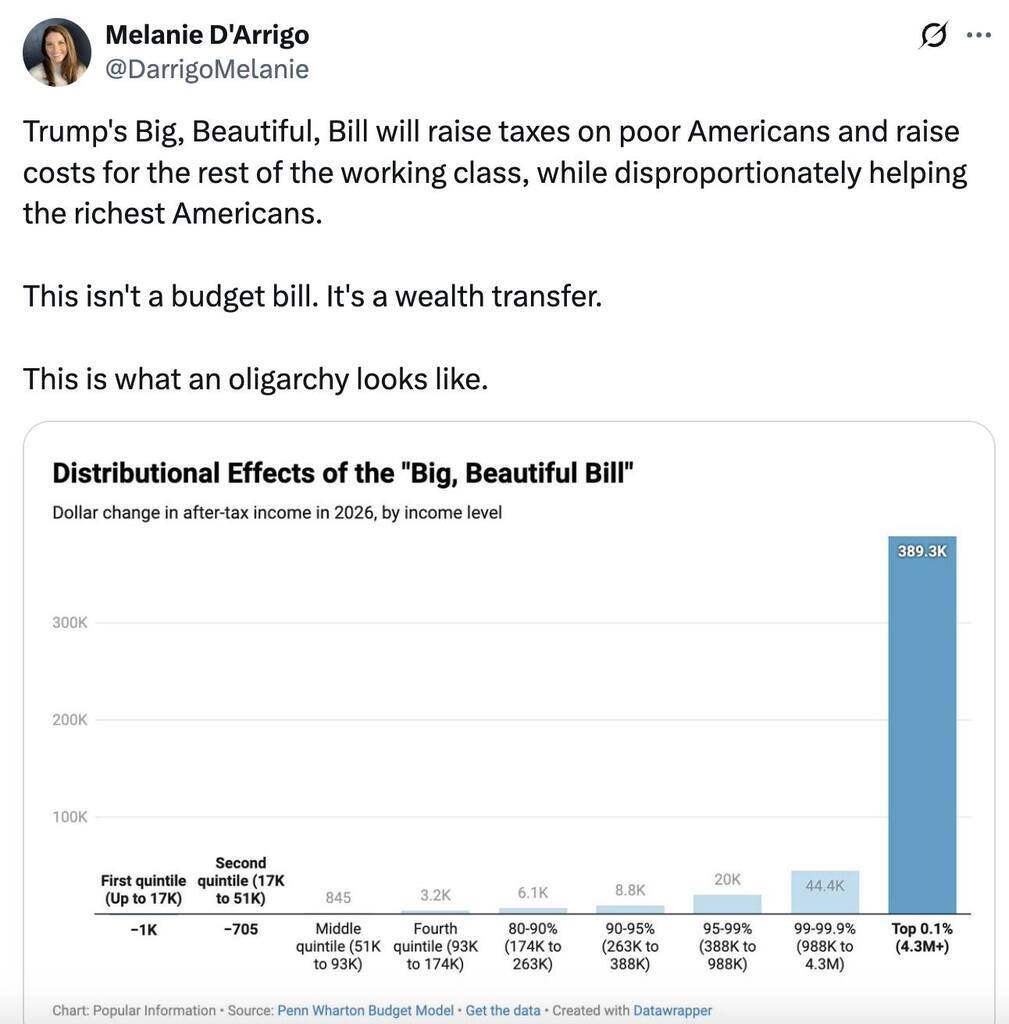1009x1024 pixels.
Task: Click the Middle quintile axis label
Action: tap(338, 946)
